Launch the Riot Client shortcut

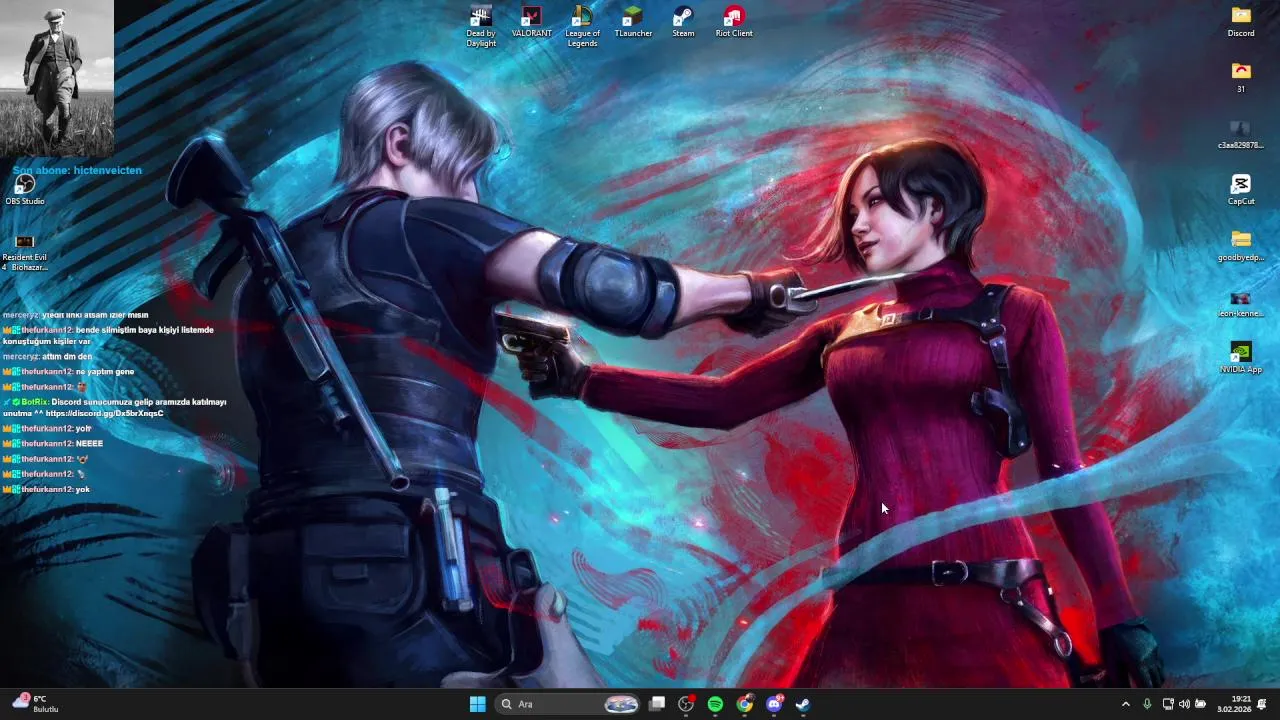coord(734,22)
